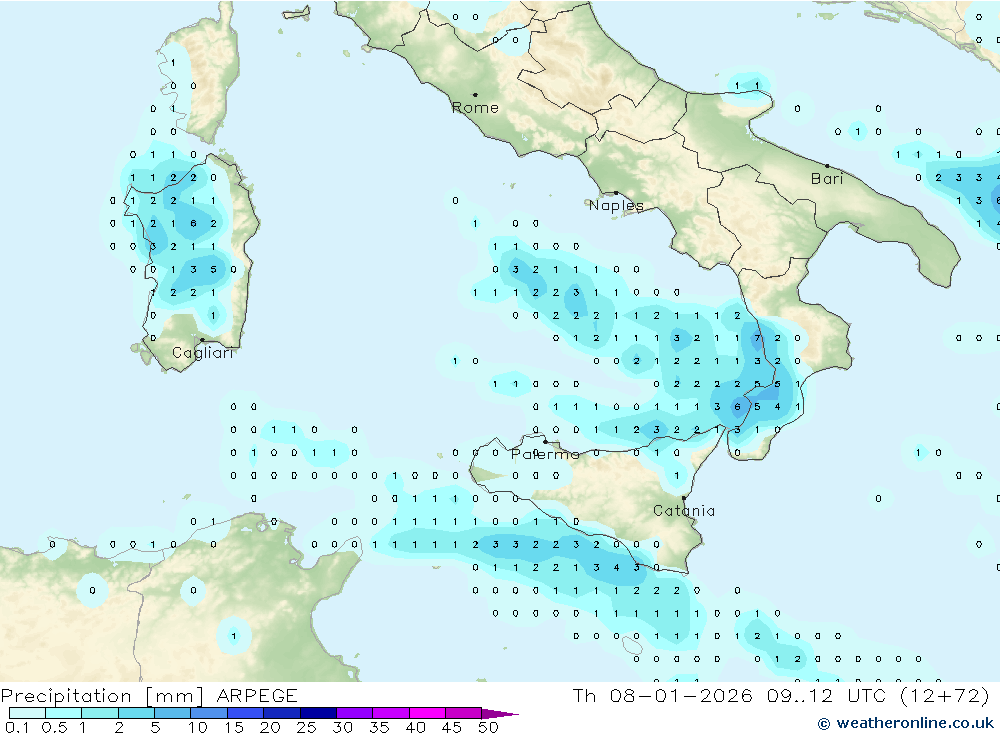Click the purple arrow above legend 50

tap(499, 714)
